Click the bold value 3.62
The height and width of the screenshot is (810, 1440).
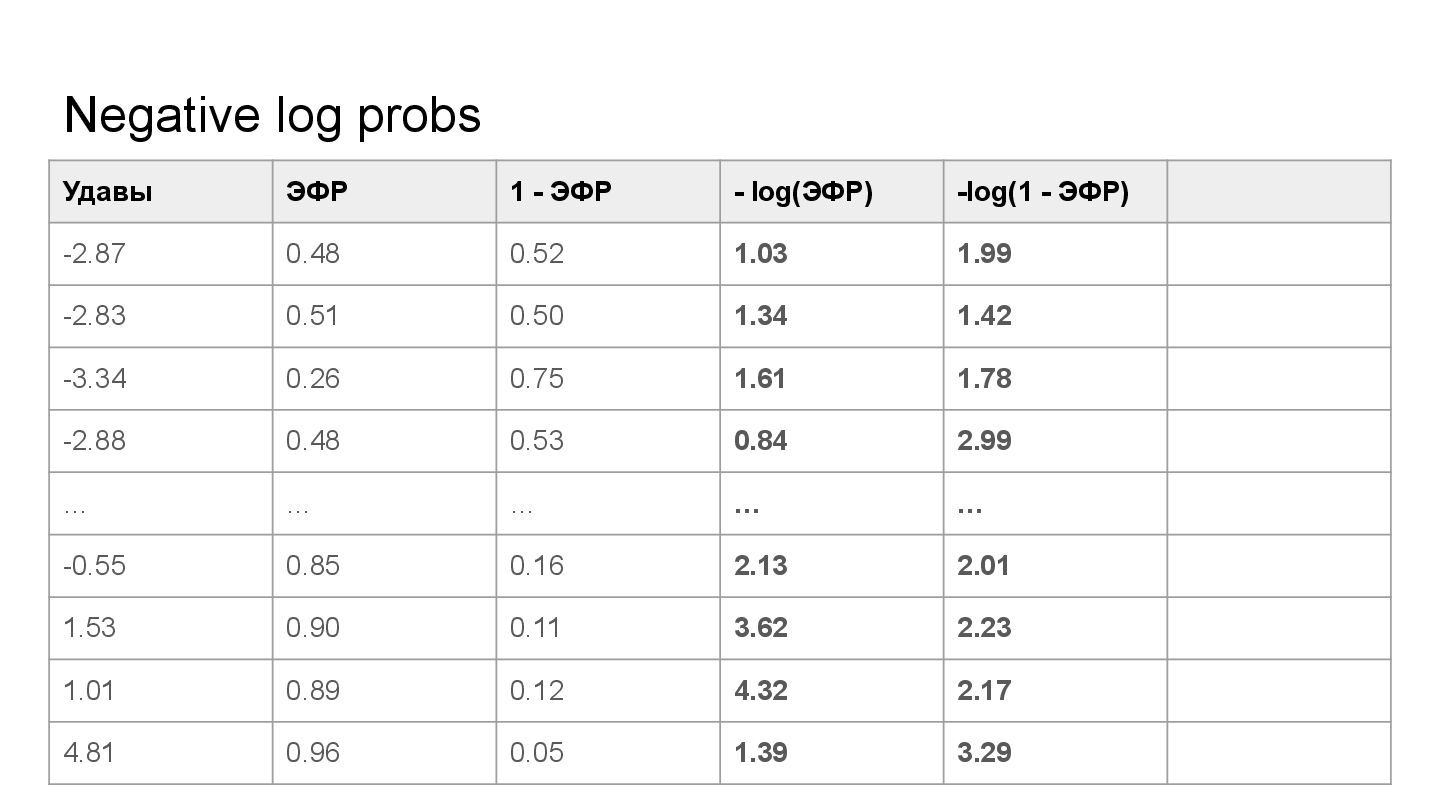(x=761, y=628)
